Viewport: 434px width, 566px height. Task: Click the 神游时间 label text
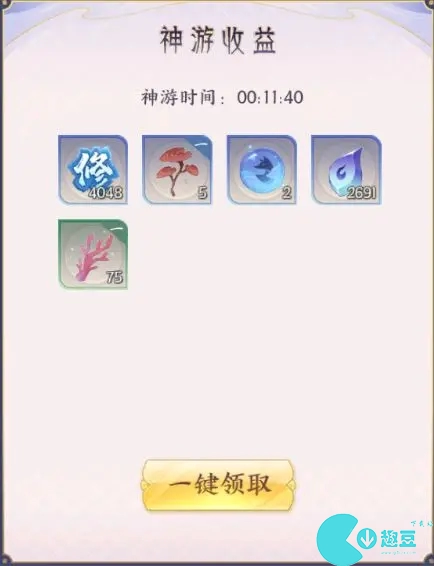point(179,97)
